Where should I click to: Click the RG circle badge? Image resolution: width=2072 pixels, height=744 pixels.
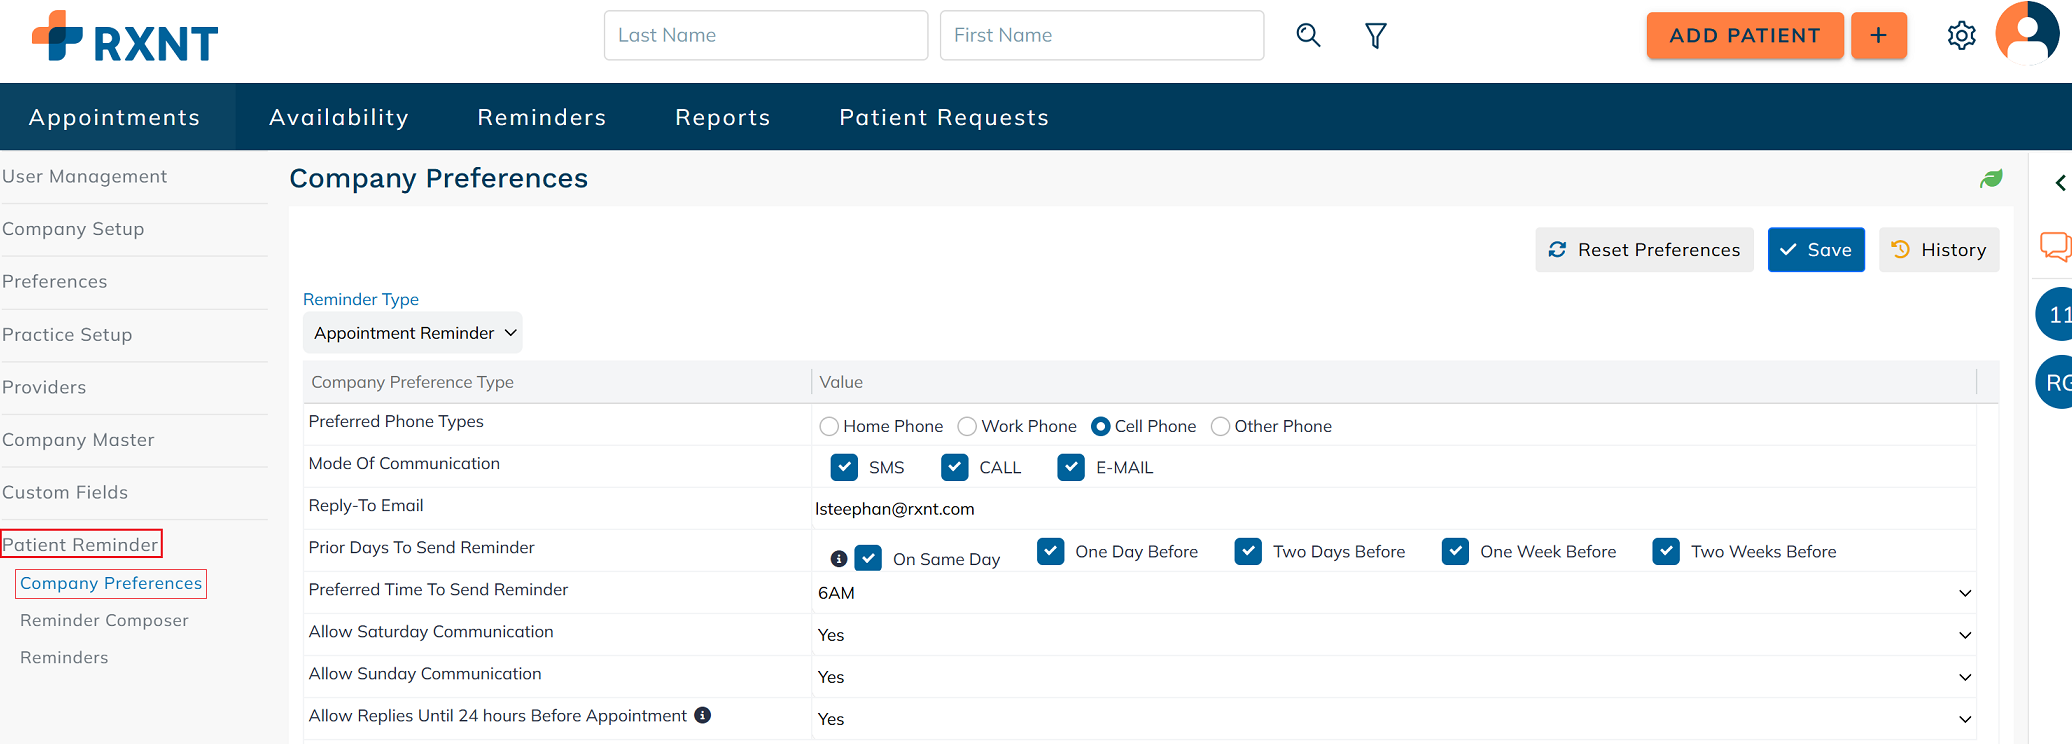coord(2055,382)
